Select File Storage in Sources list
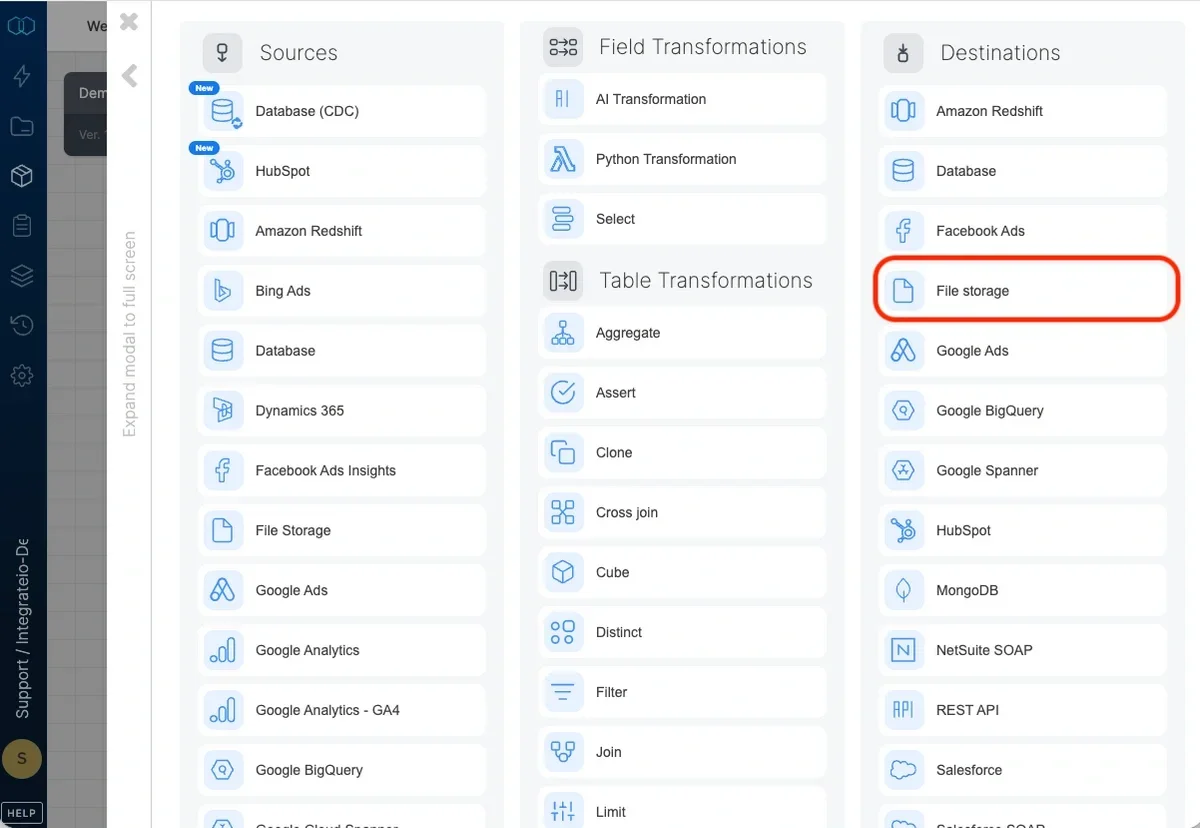Viewport: 1200px width, 828px height. pos(343,531)
